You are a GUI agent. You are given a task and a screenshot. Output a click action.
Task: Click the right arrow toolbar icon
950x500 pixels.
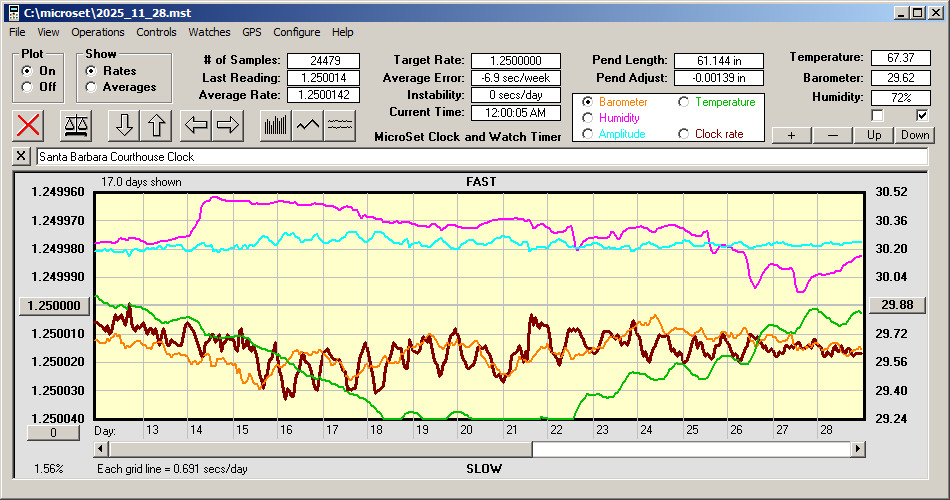click(228, 125)
